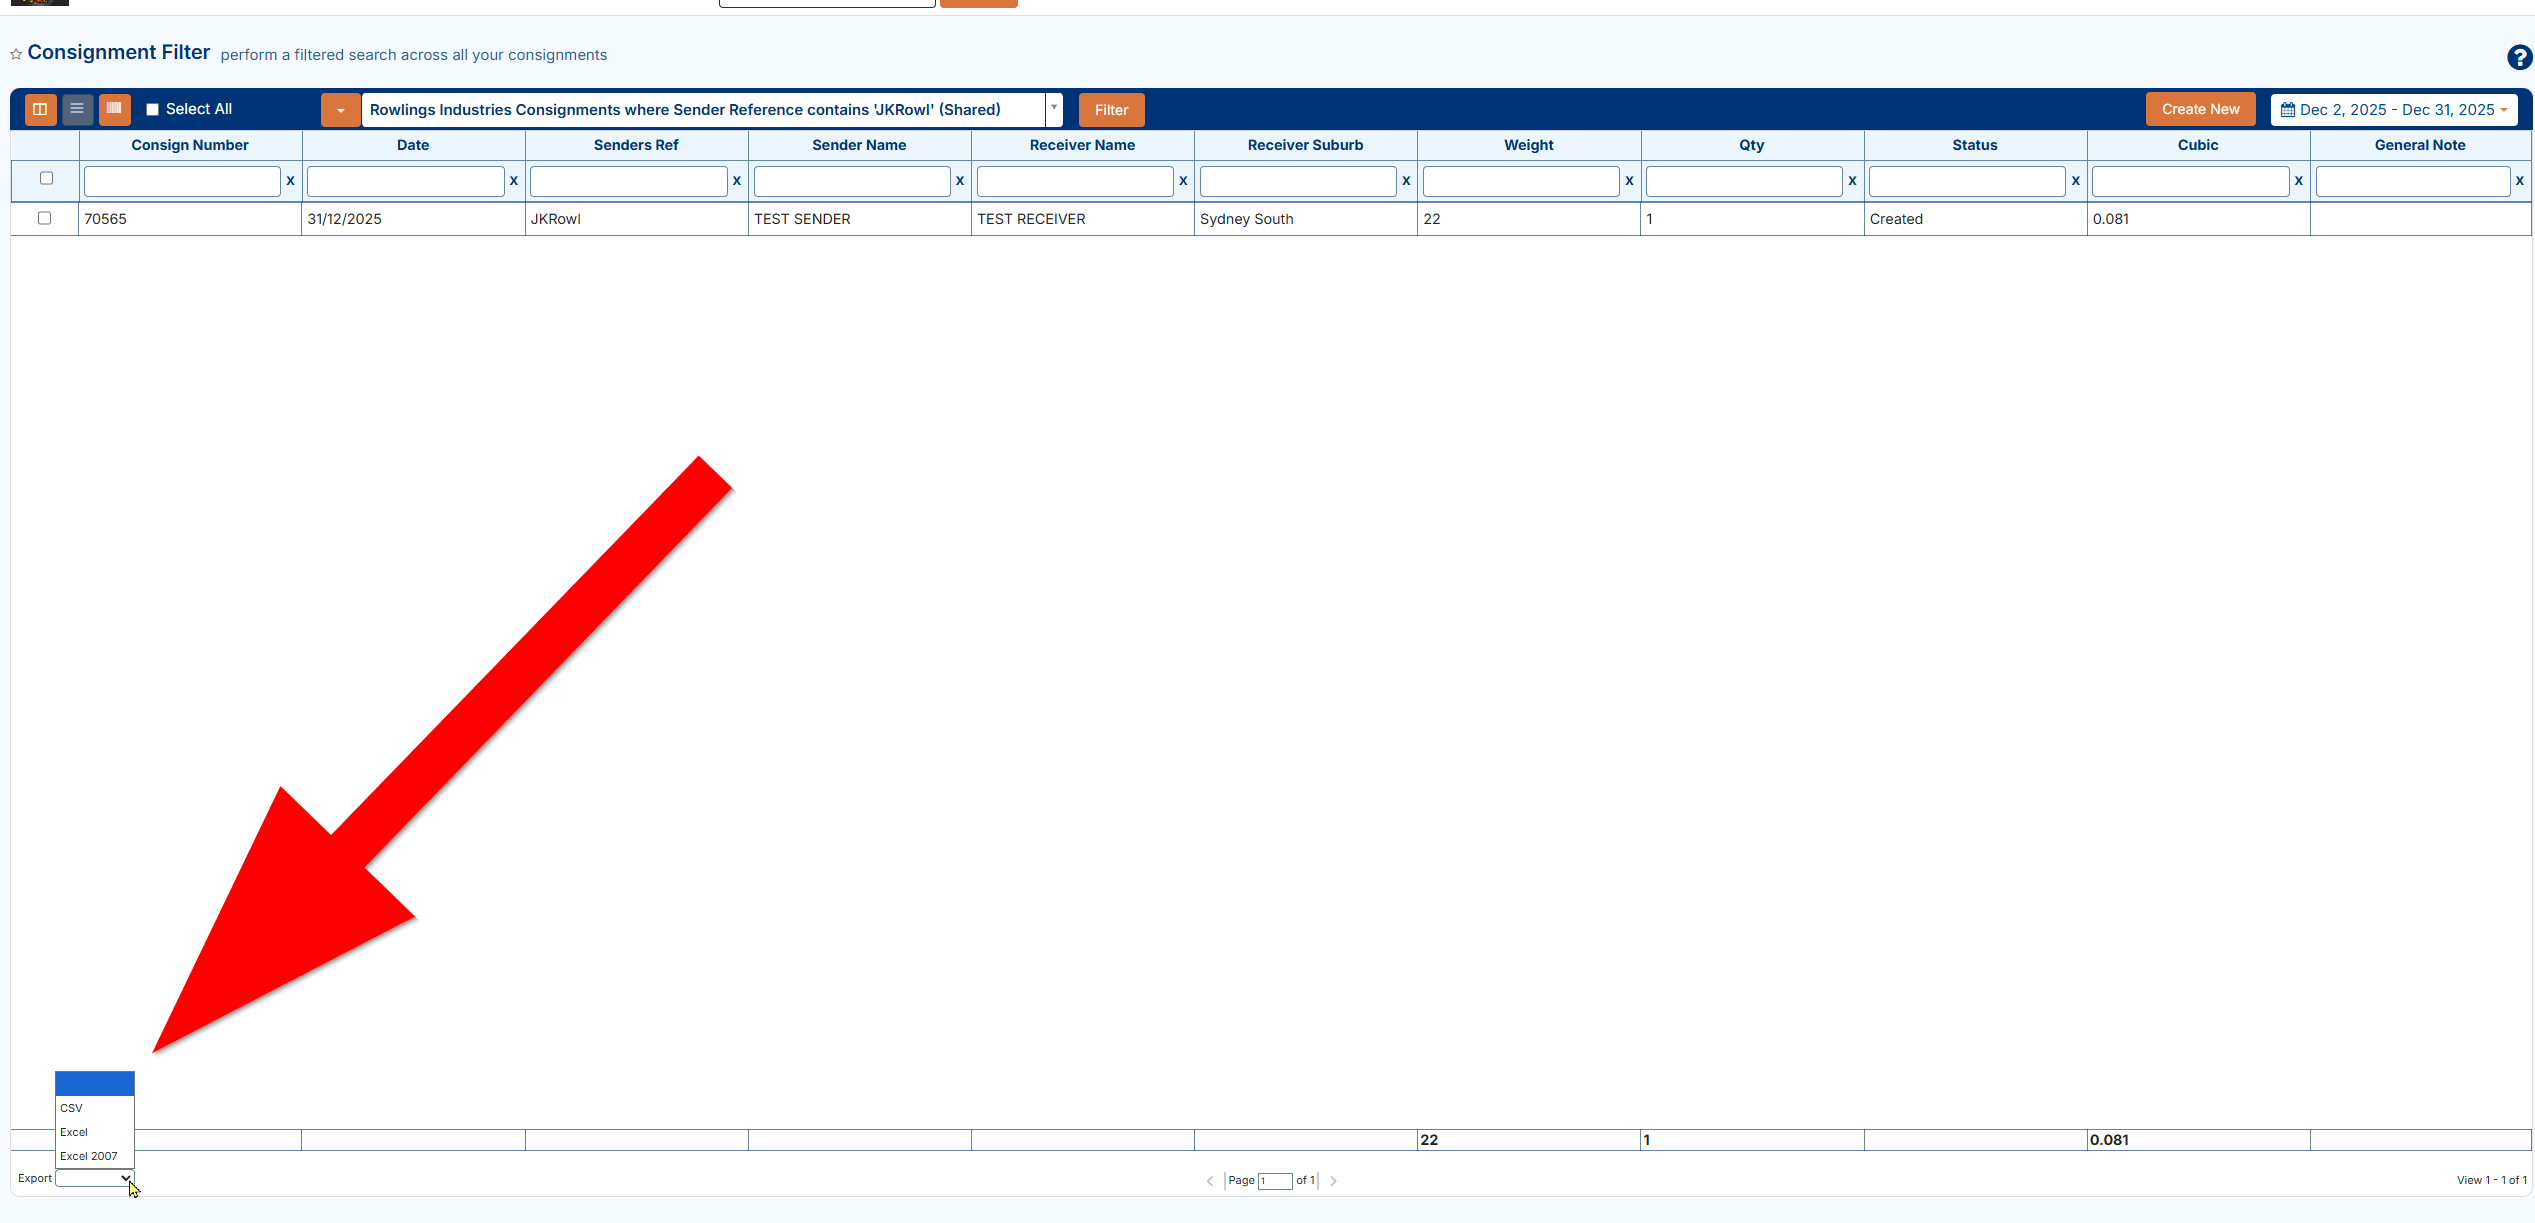Click the column layout view icon
Image resolution: width=2535 pixels, height=1223 pixels.
pos(40,109)
